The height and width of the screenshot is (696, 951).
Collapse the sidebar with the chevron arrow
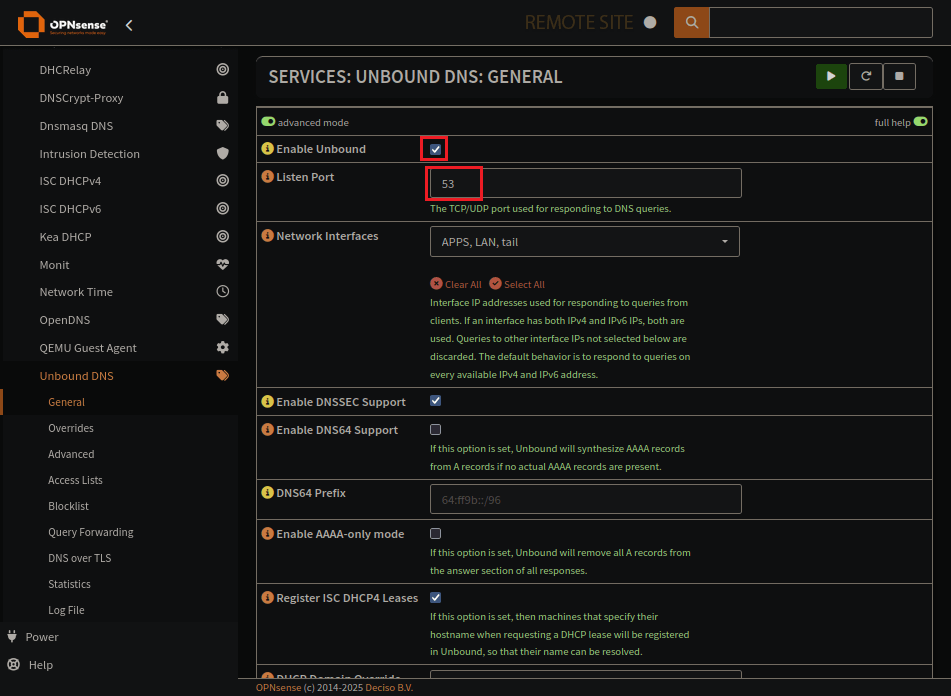pyautogui.click(x=129, y=25)
